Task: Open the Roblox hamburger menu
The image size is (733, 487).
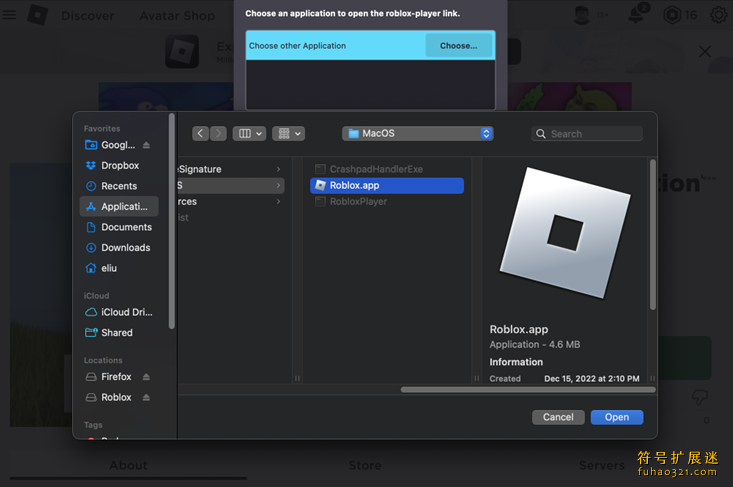Action: (x=9, y=15)
